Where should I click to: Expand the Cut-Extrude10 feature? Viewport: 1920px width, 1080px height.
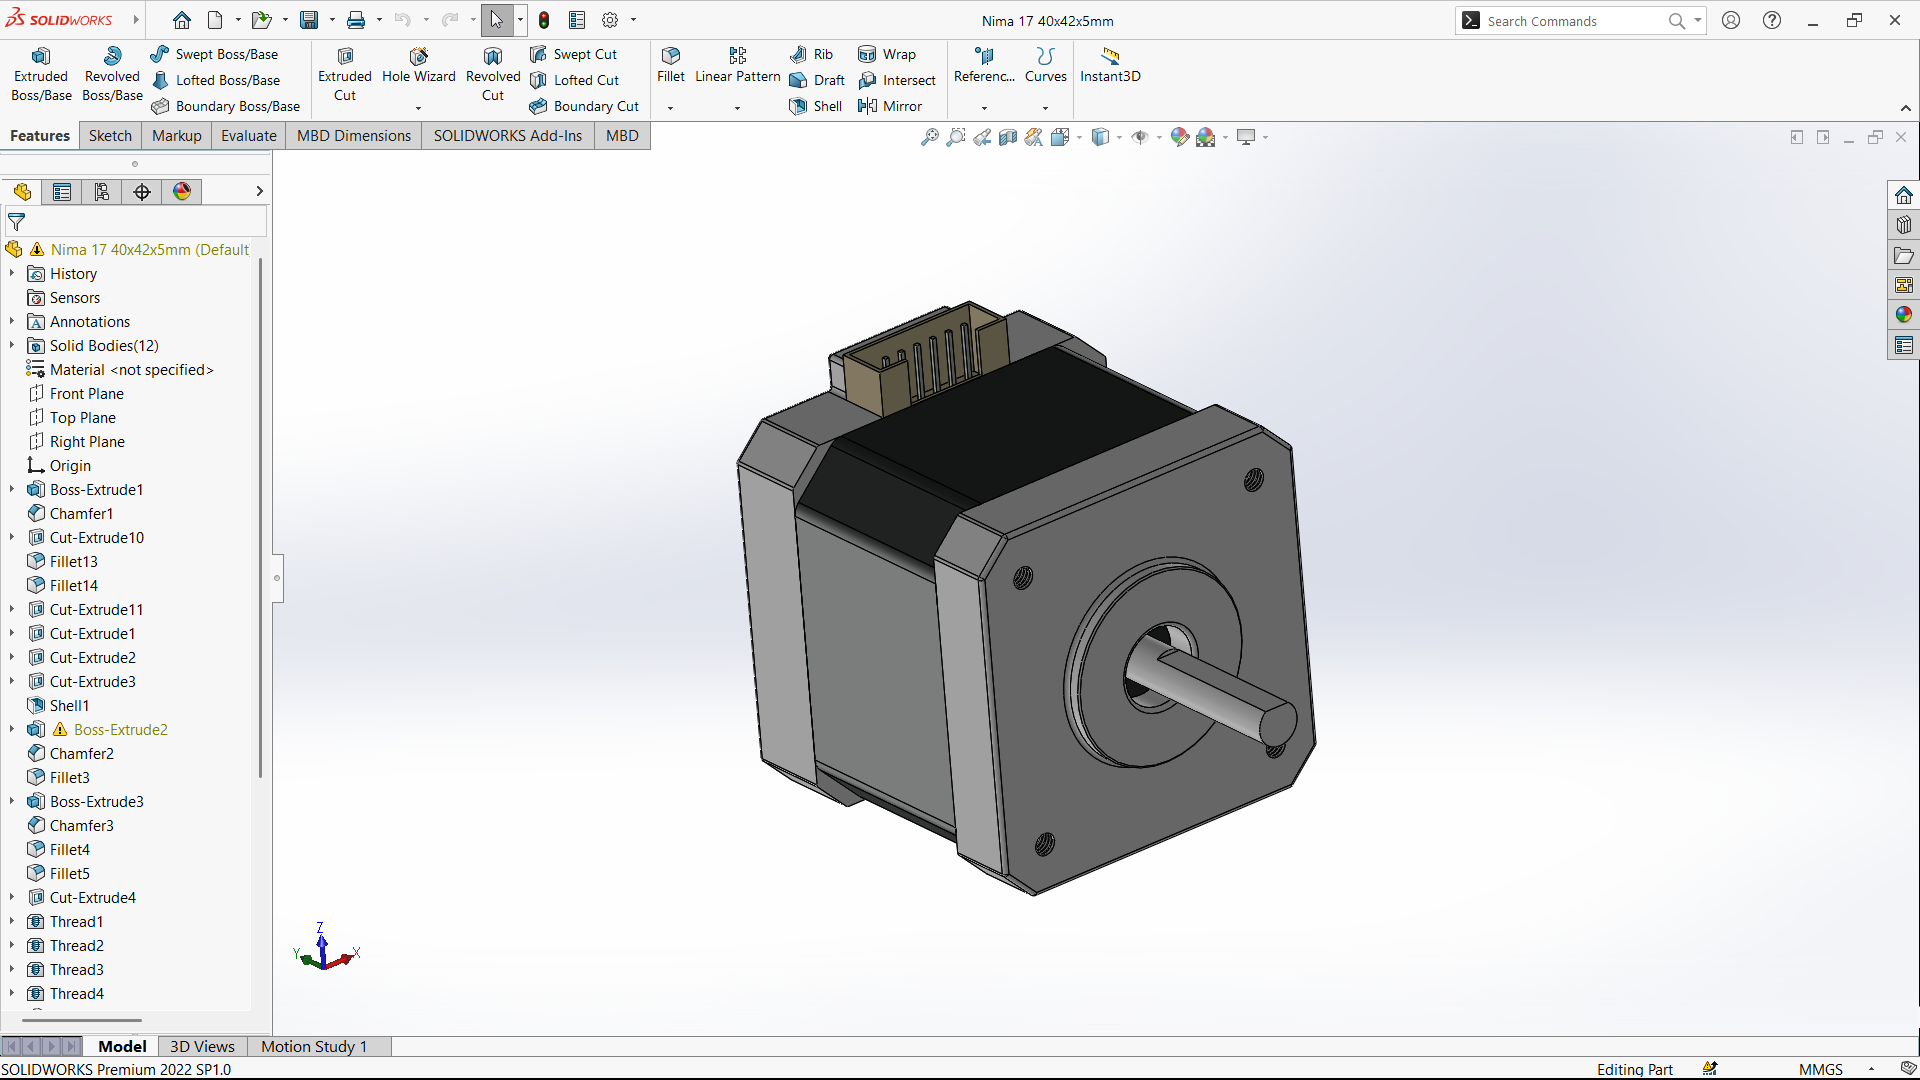click(x=12, y=537)
